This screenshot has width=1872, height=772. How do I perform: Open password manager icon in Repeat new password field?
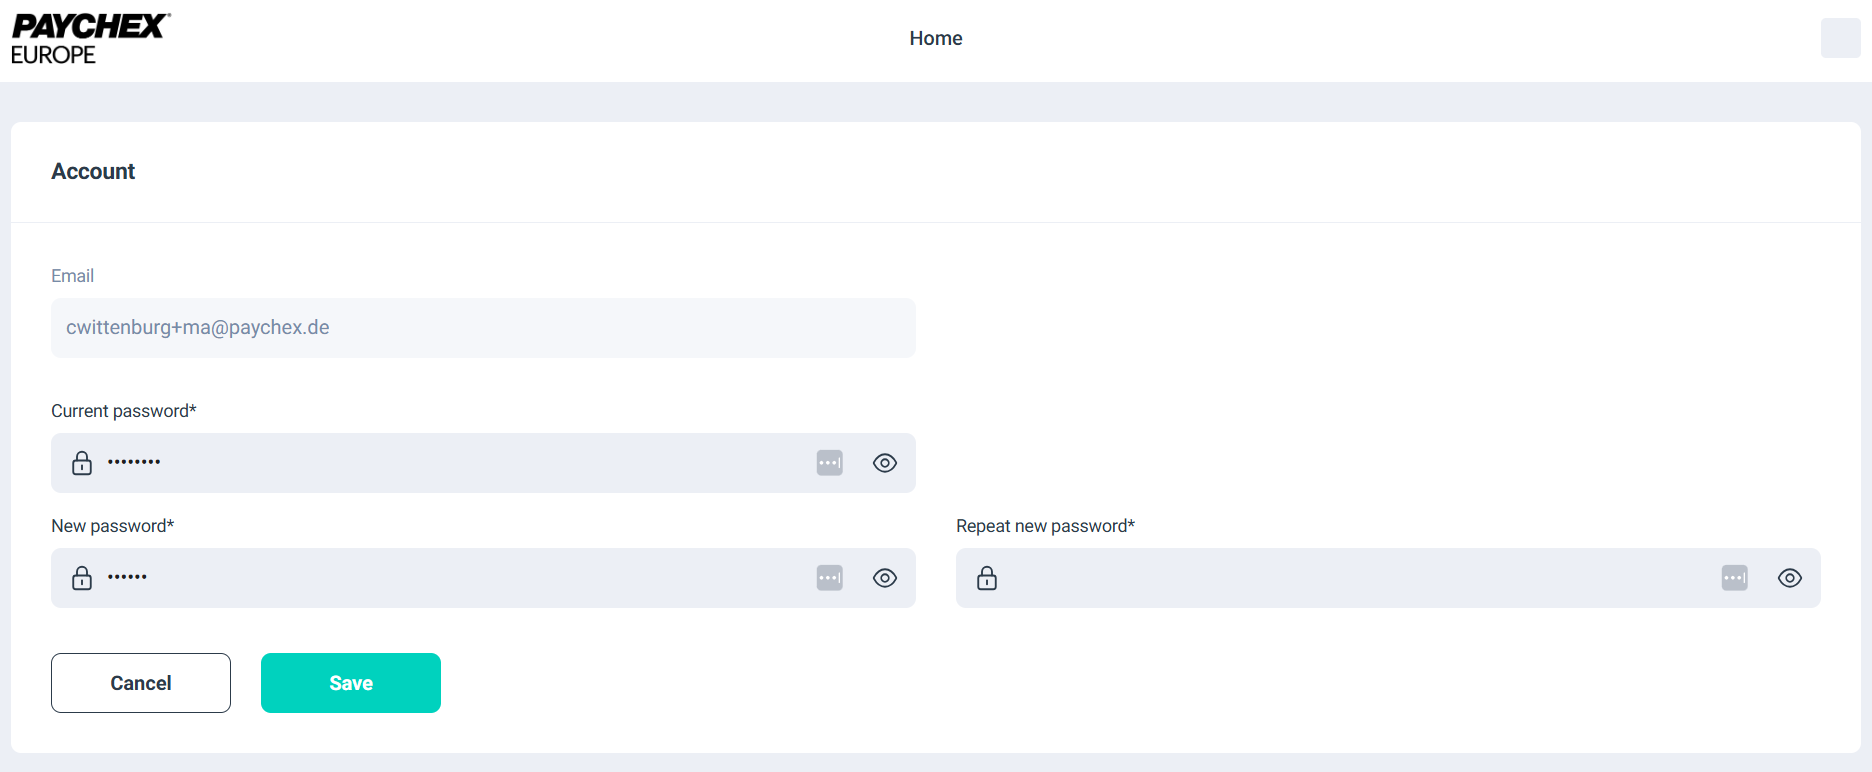(1734, 578)
